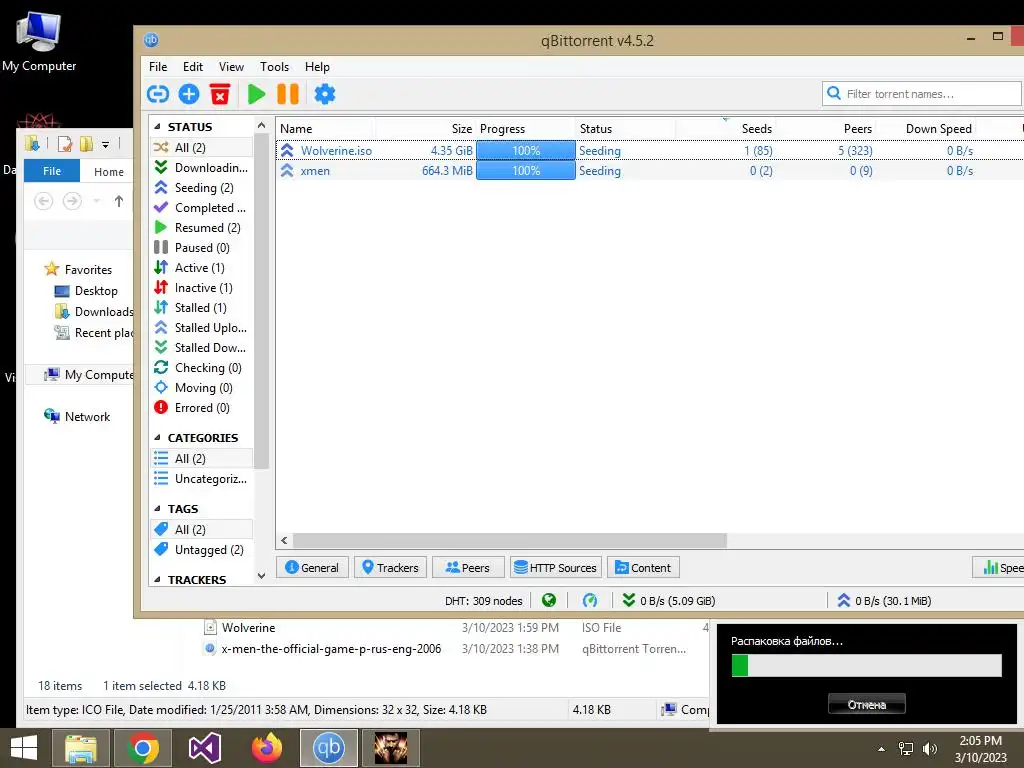Switch to the Content tab
This screenshot has height=768, width=1024.
click(x=643, y=568)
